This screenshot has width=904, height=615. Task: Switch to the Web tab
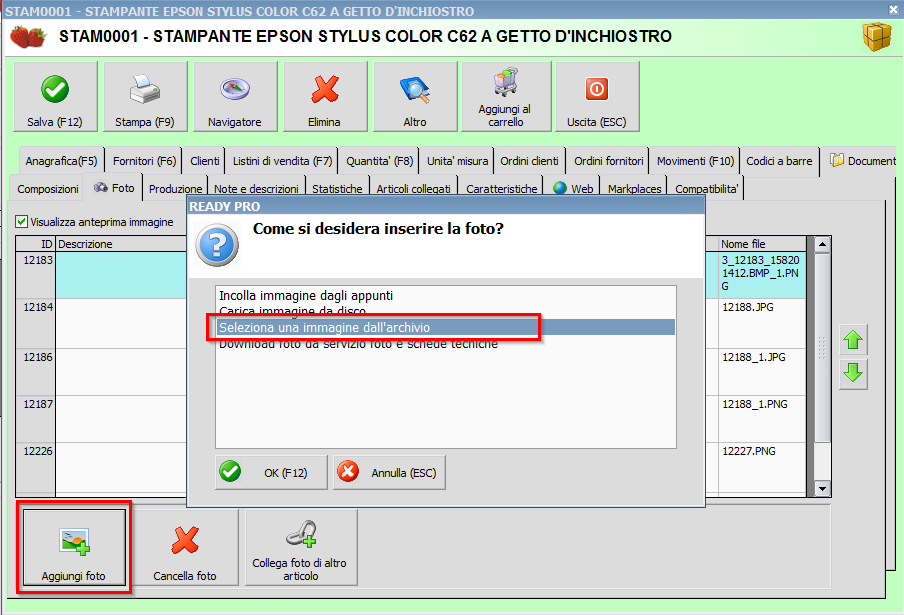(x=573, y=188)
